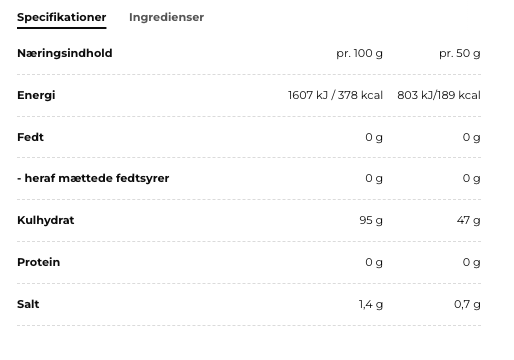This screenshot has width=514, height=360.
Task: Switch to the Ingredienser tab
Action: tap(166, 17)
